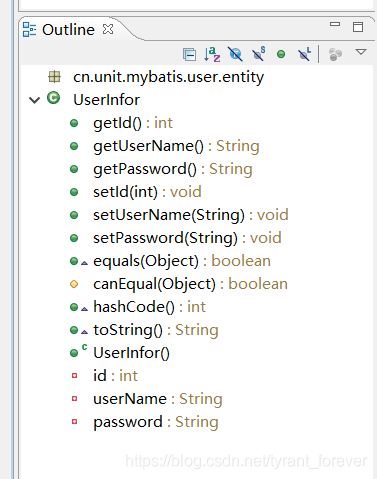Click override icon next to equals(Object)
377x479 pixels.
[x=84, y=263]
